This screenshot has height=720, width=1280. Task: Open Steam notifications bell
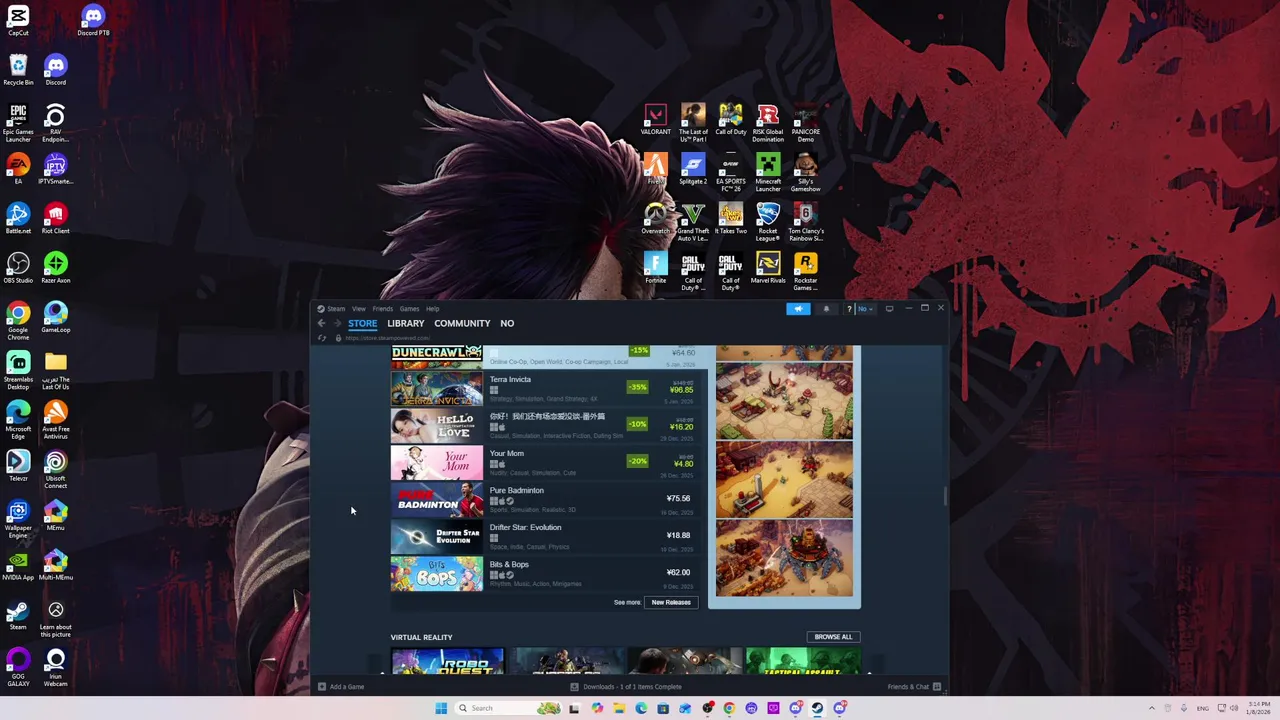point(826,309)
